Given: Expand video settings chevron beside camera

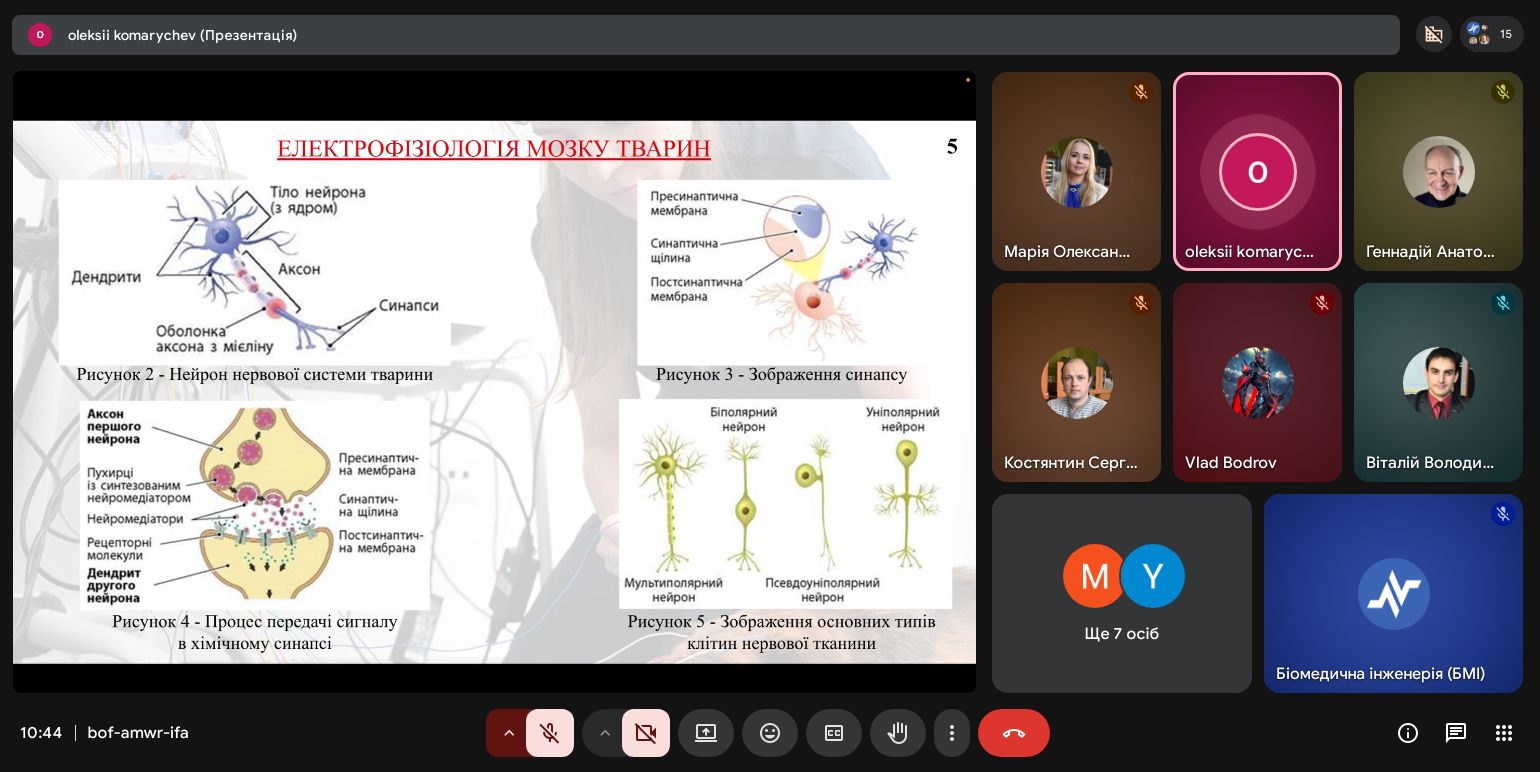Looking at the screenshot, I should point(604,733).
